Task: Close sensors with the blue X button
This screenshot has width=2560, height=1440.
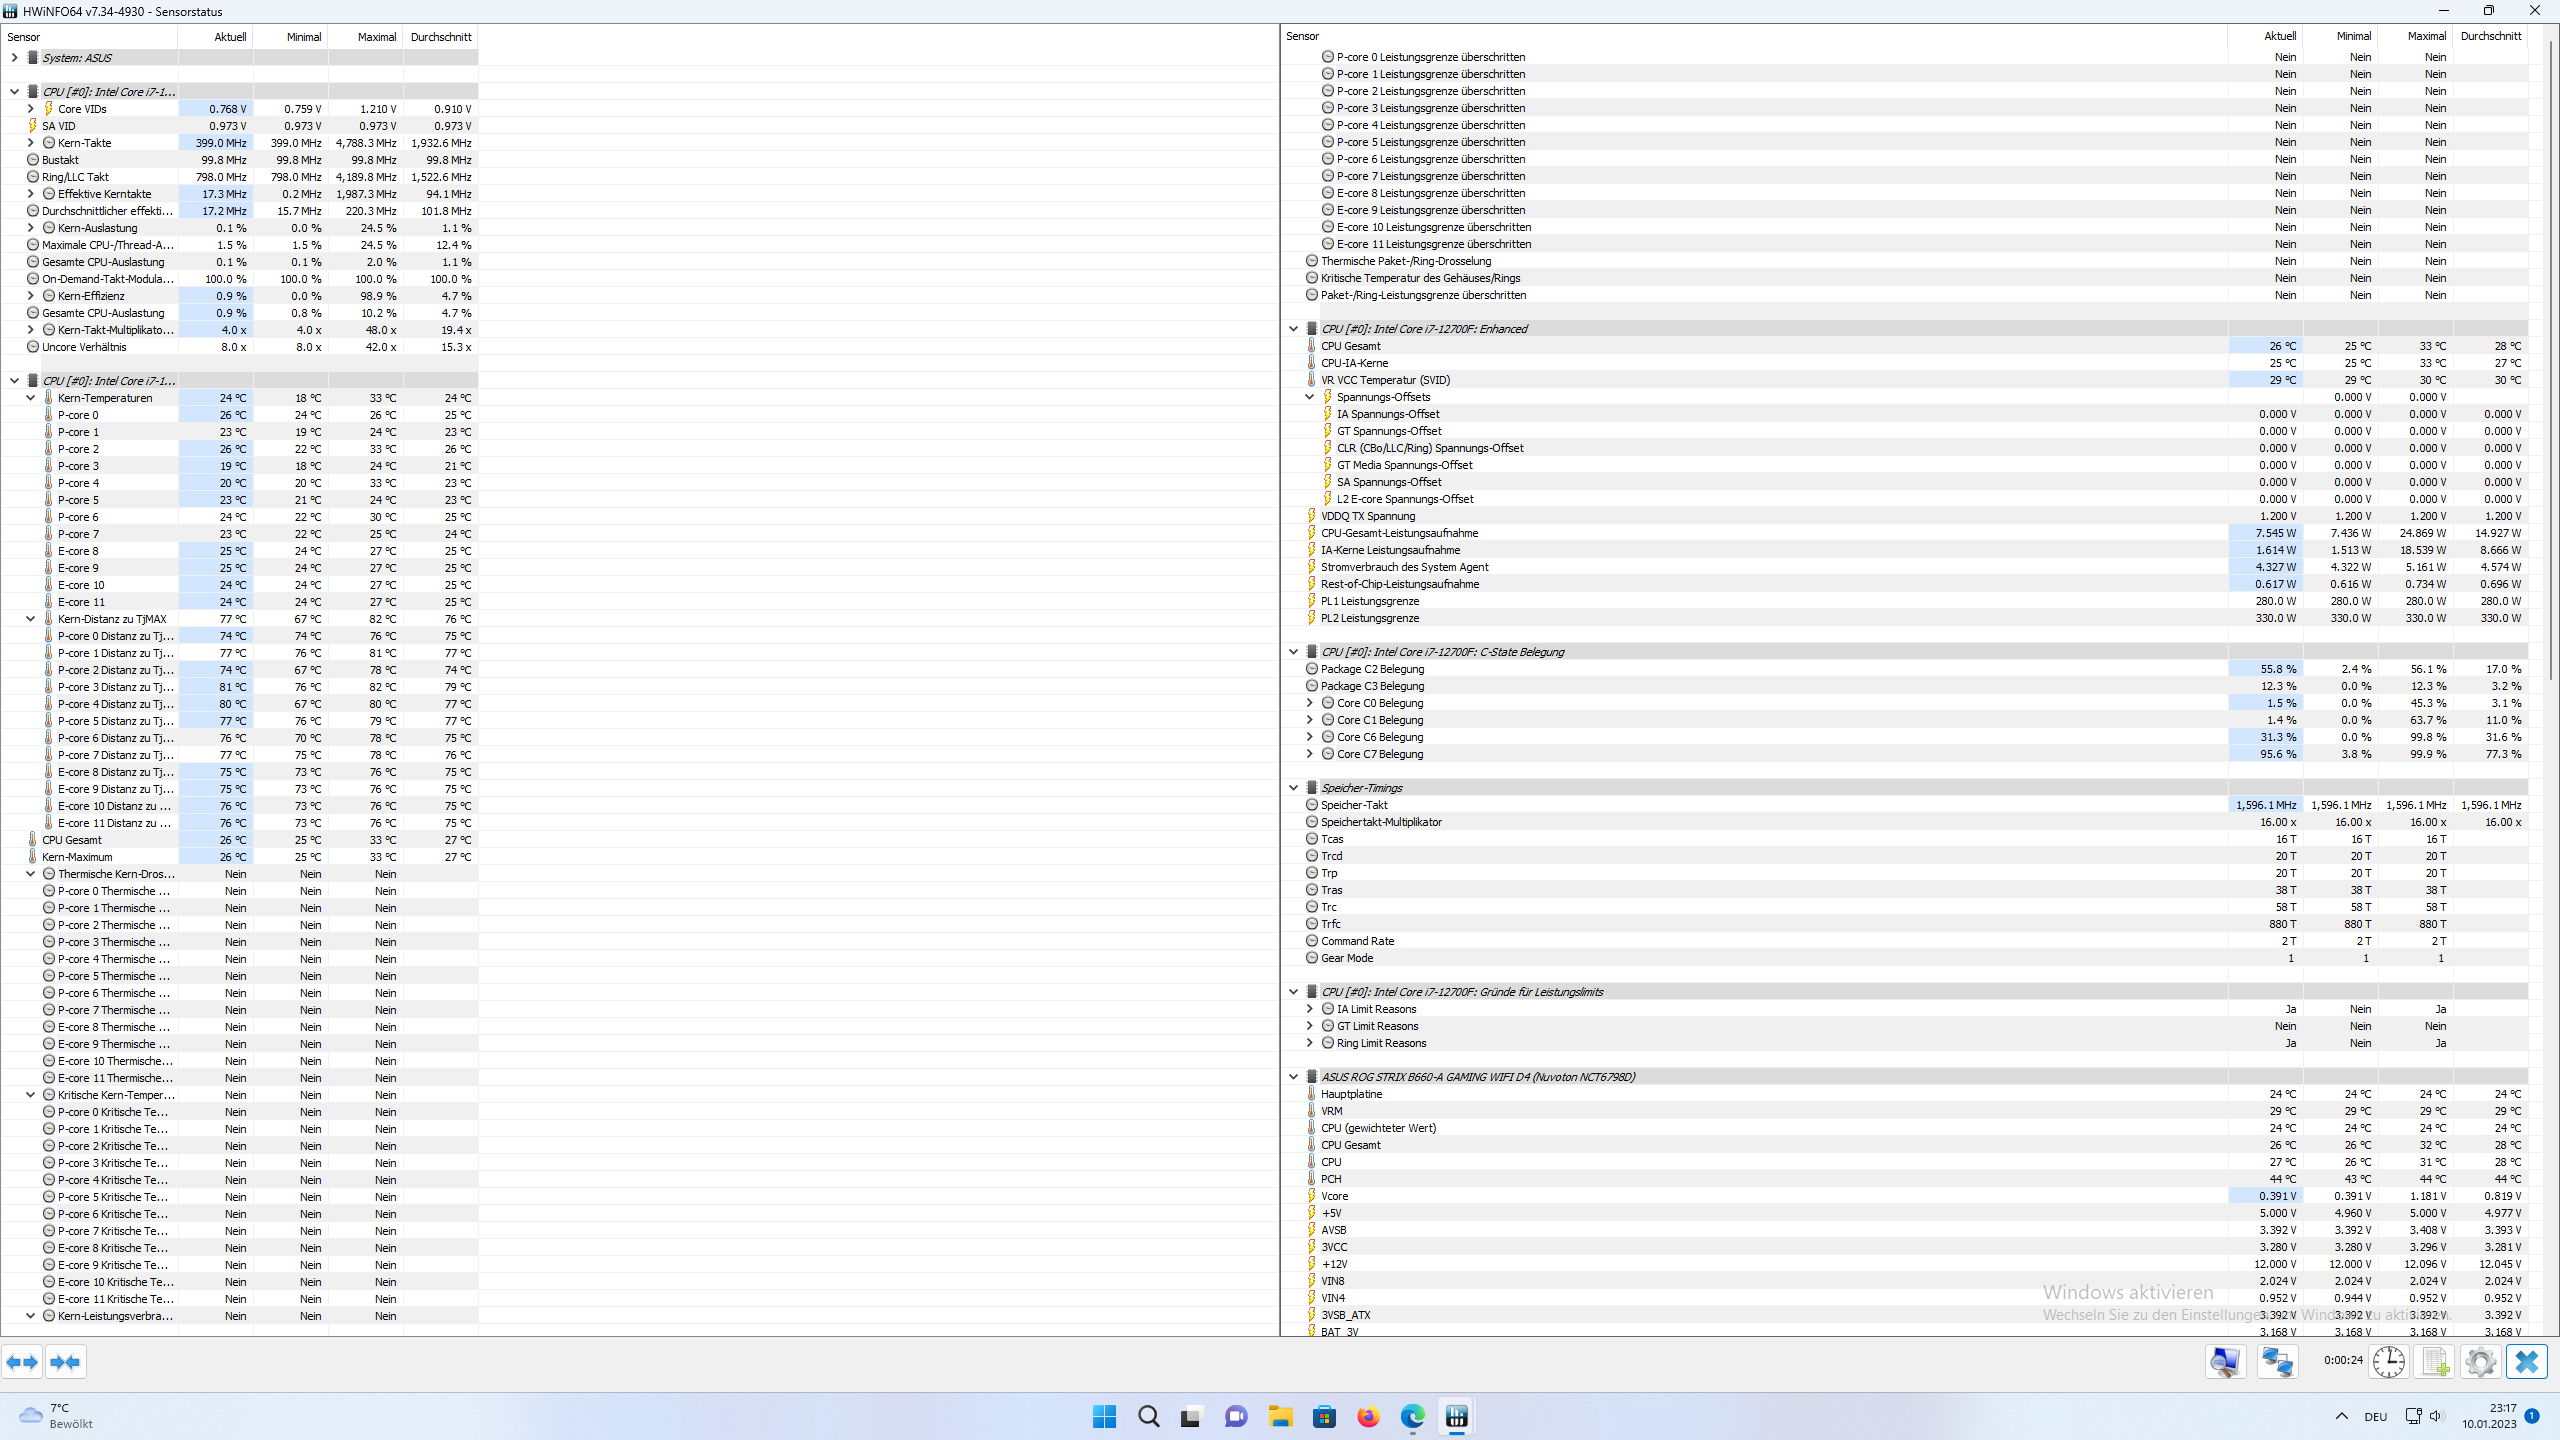Action: [2527, 1362]
